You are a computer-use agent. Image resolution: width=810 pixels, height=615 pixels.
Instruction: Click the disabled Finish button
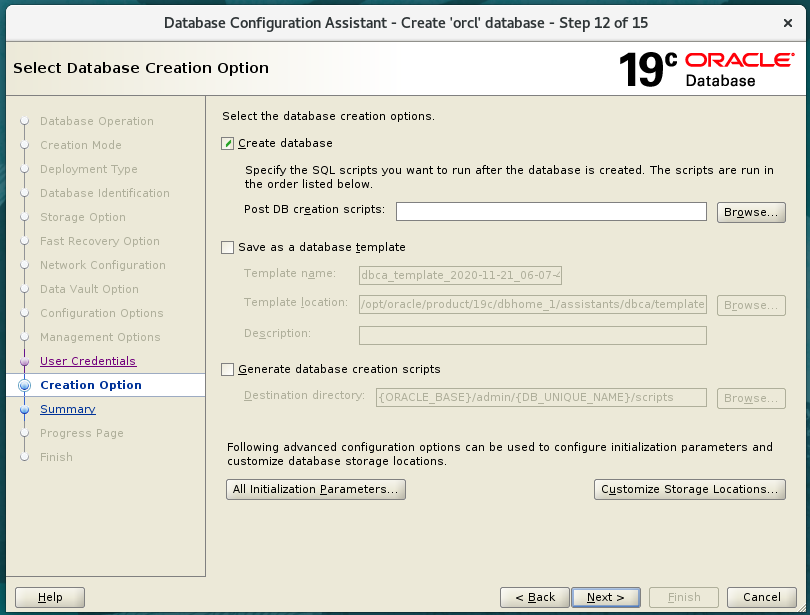[684, 597]
